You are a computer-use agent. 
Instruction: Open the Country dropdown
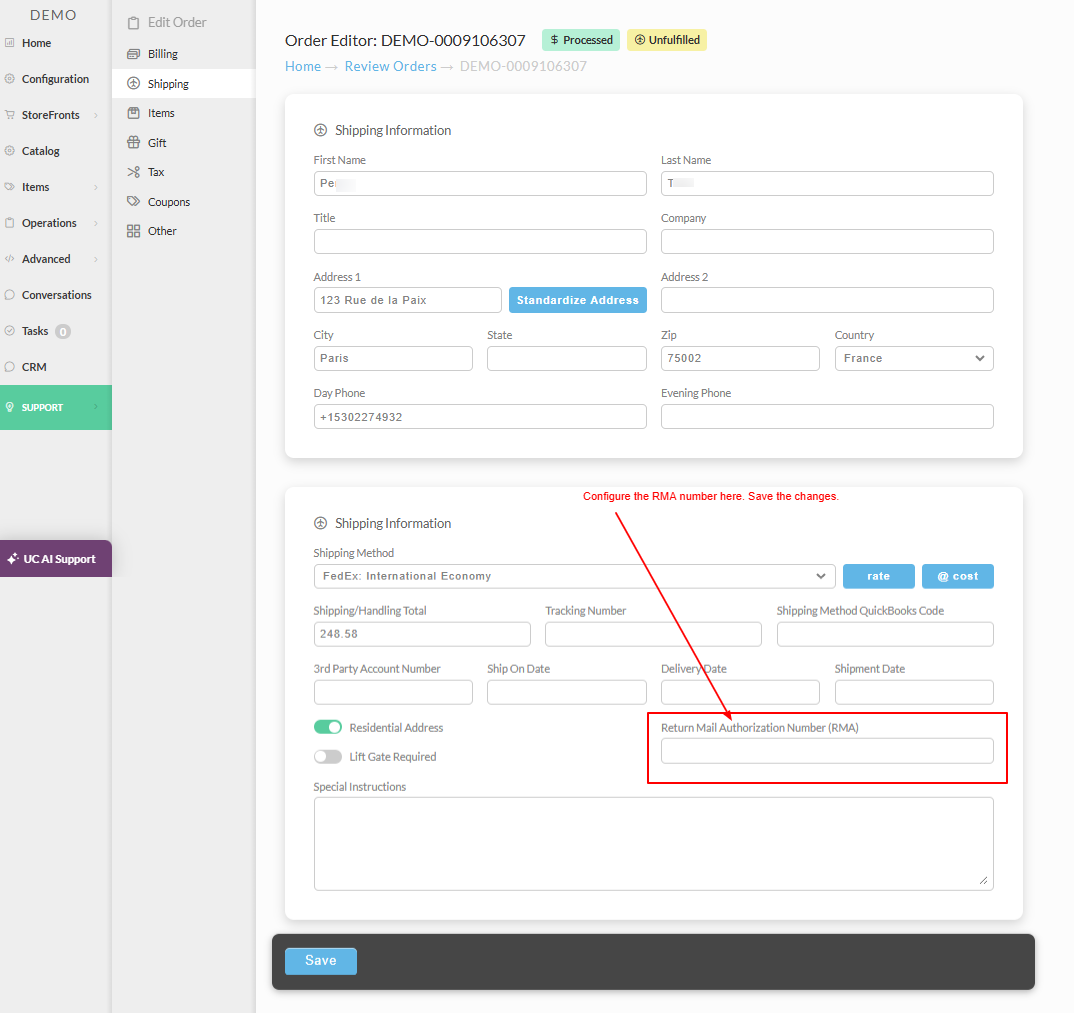point(914,358)
